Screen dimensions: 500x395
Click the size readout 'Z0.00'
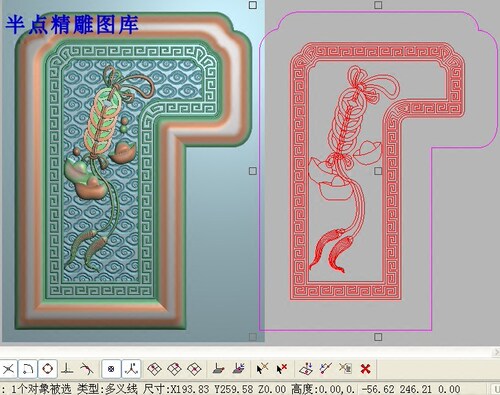(272, 389)
